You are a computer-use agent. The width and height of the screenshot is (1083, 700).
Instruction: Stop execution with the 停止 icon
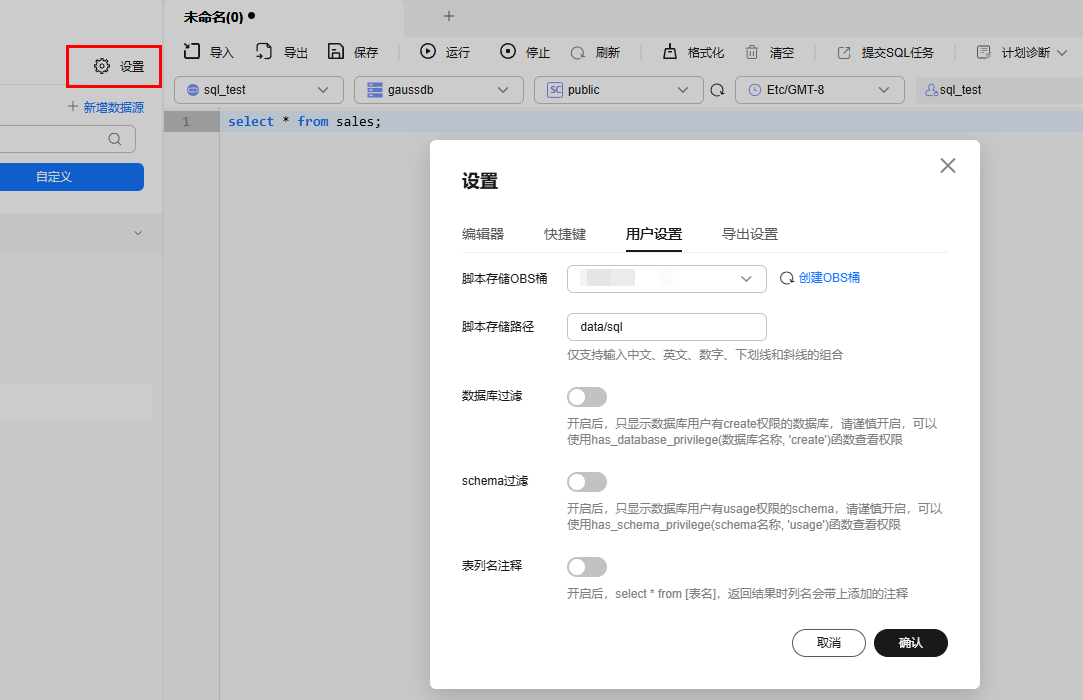pos(508,52)
